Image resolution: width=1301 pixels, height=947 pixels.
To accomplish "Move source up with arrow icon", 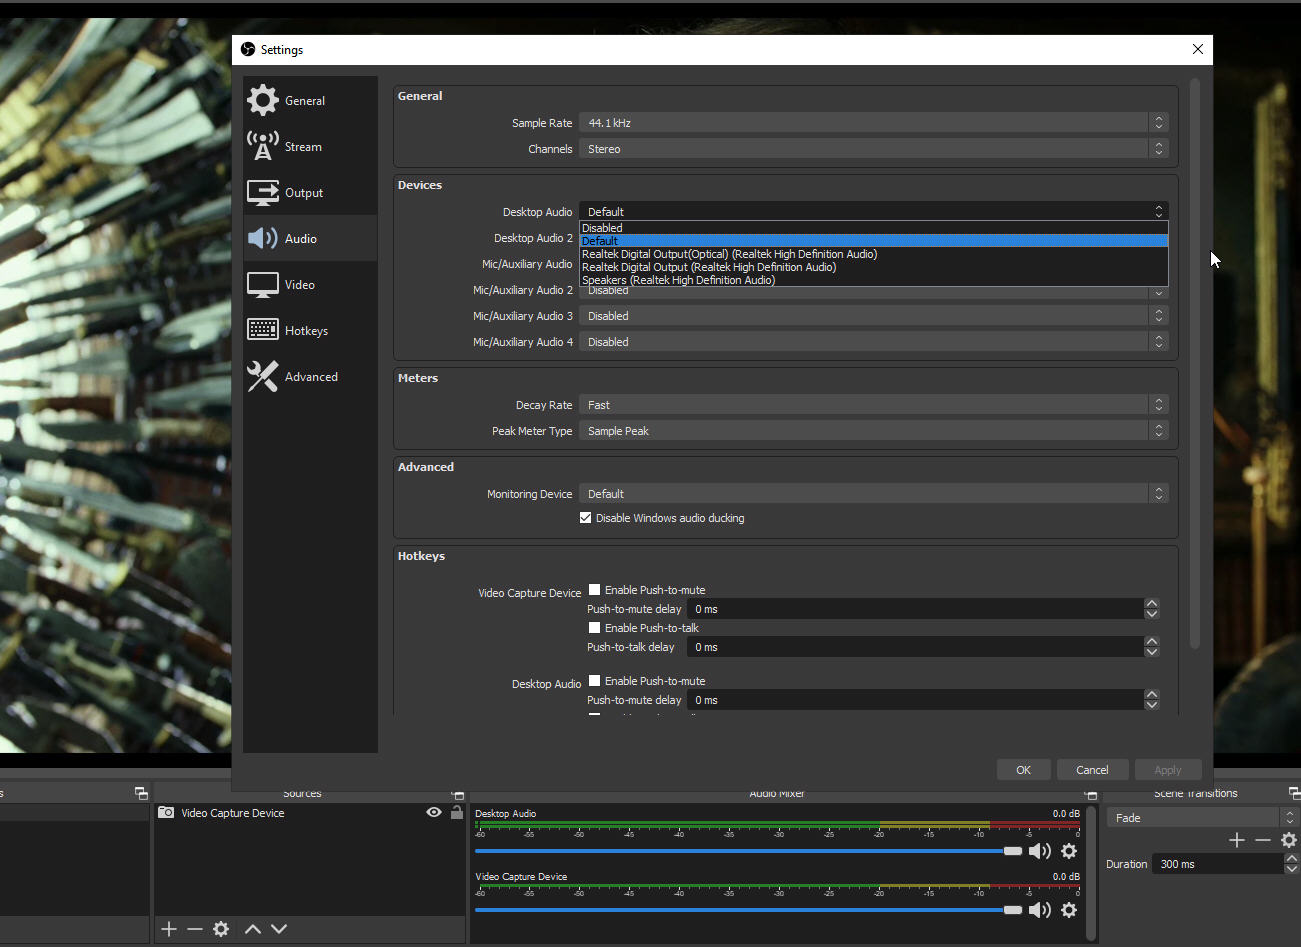I will [253, 929].
